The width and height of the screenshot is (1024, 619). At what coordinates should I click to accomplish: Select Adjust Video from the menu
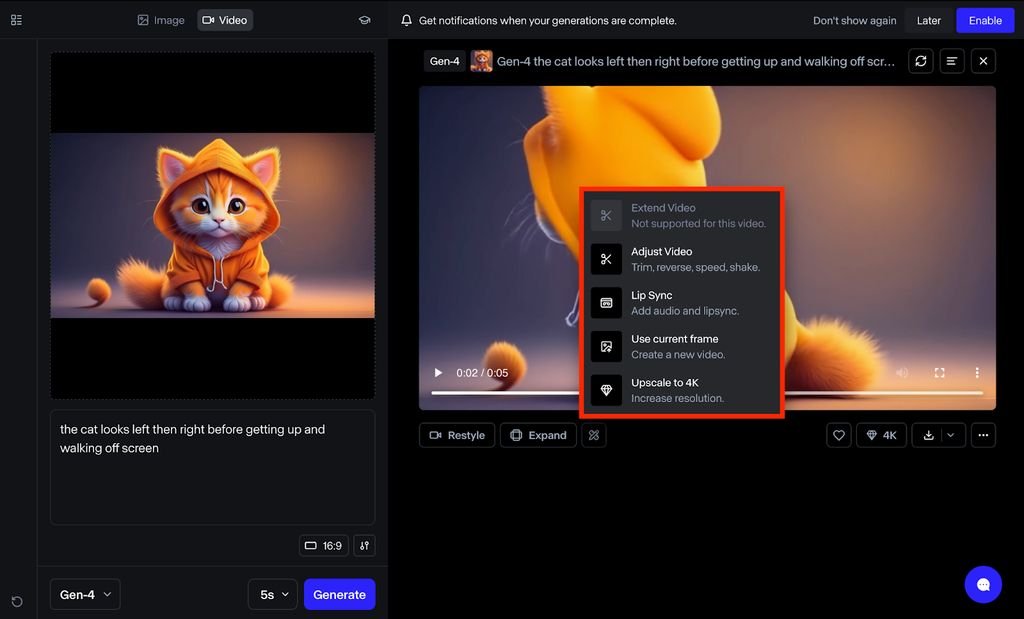click(680, 259)
